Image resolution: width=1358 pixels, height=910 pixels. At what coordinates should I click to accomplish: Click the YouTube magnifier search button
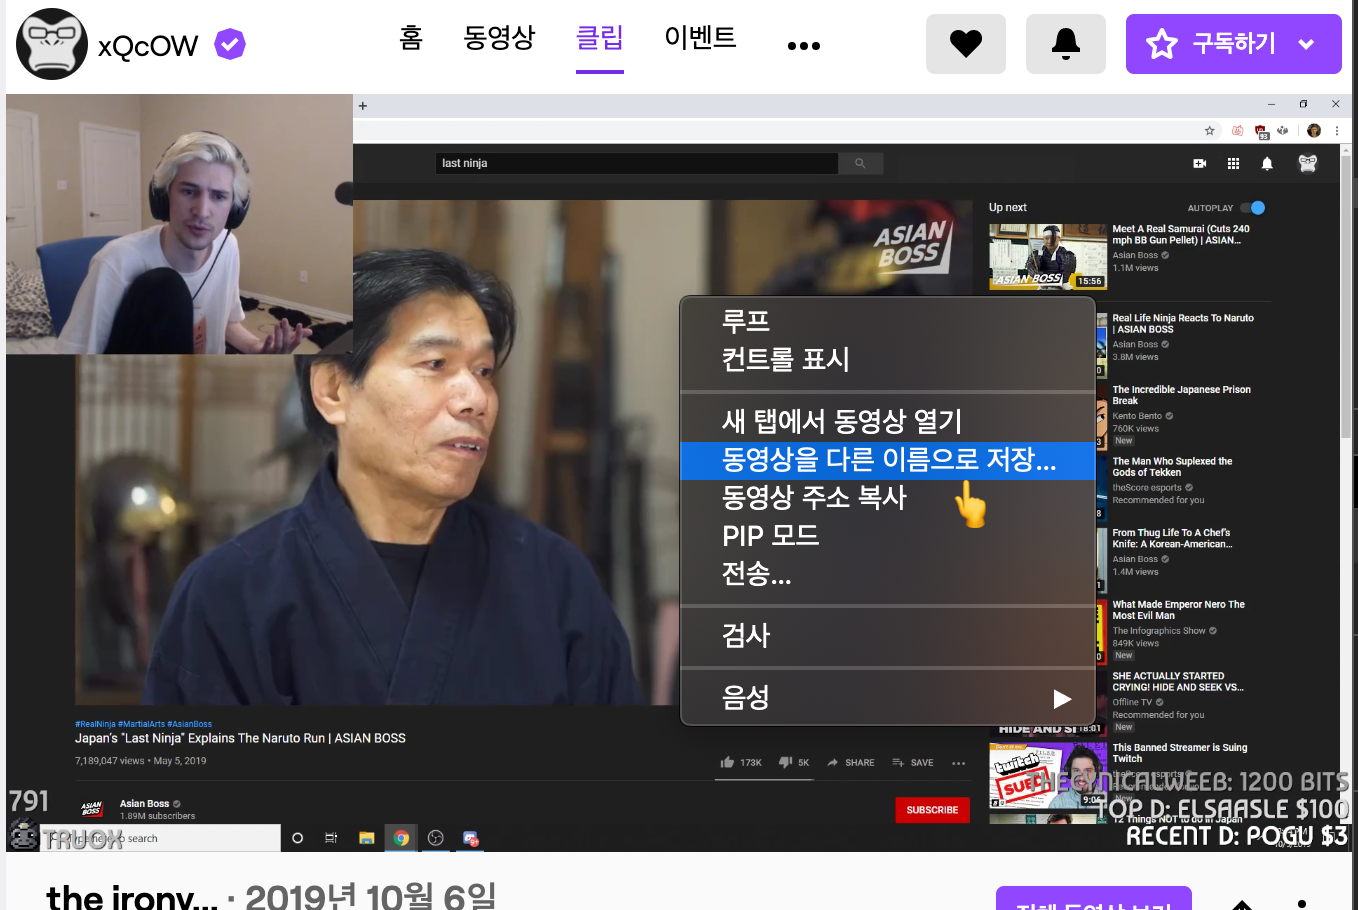click(x=860, y=163)
